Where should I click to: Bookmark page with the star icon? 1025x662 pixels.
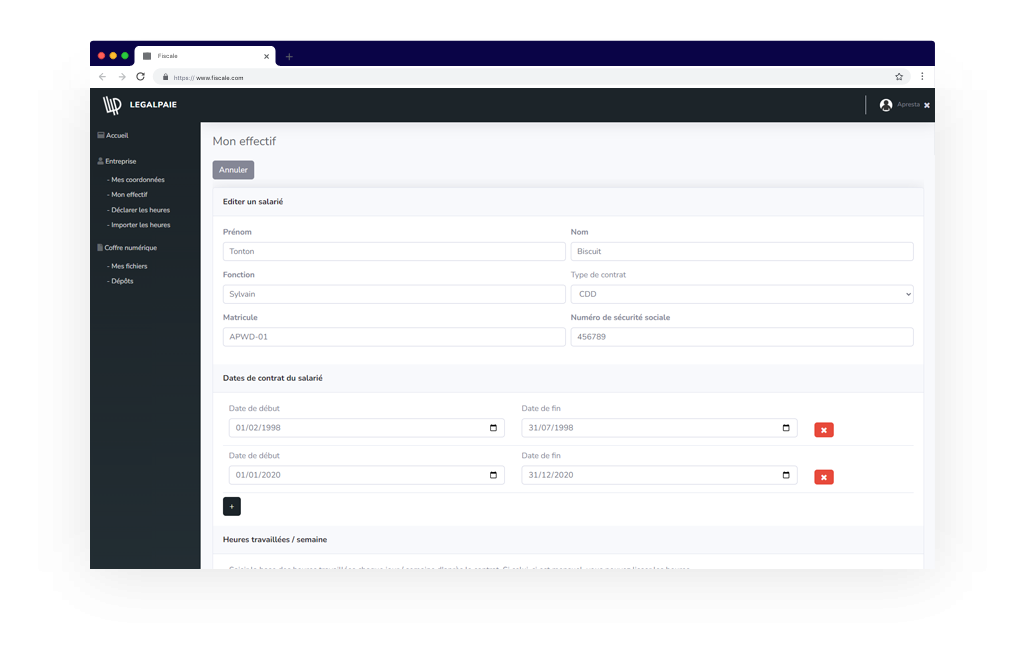pos(899,76)
